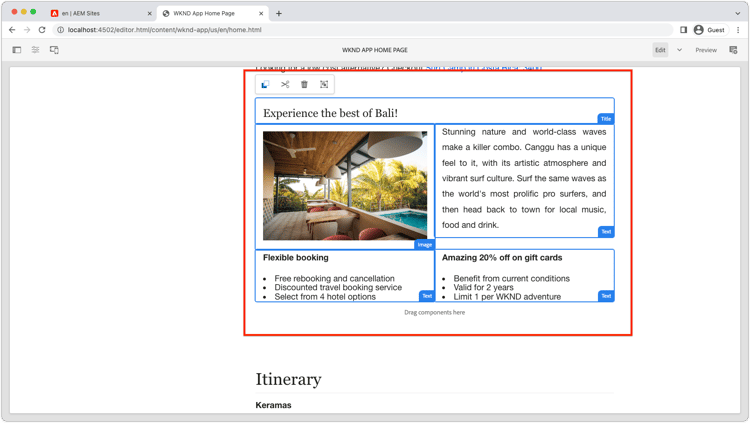Click 'Valid for 2 years' bullet
This screenshot has height=423, width=750.
coord(484,287)
